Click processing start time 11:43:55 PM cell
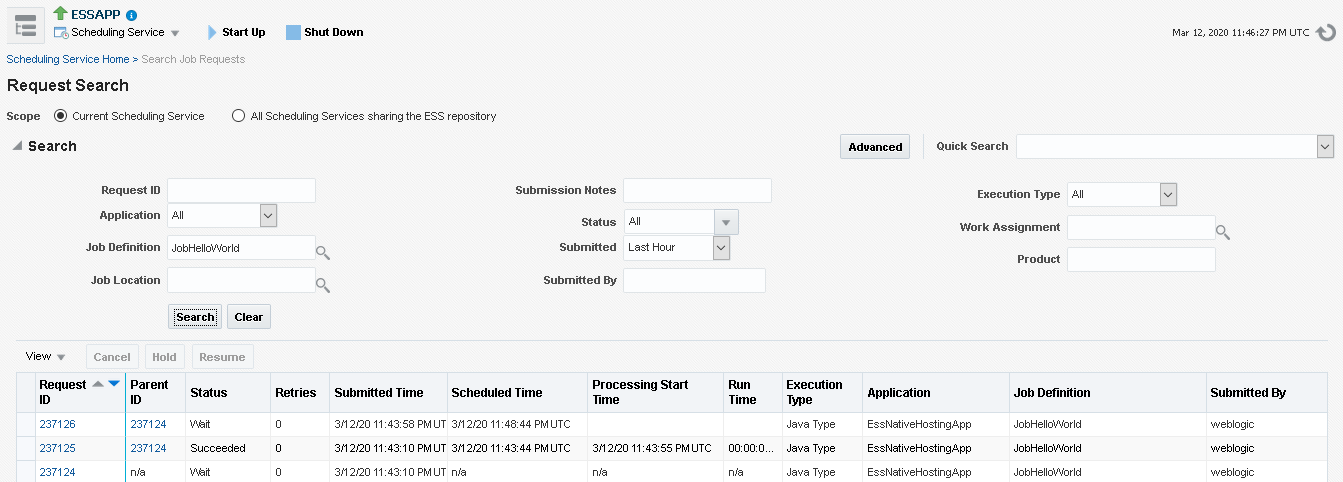1343x482 pixels. (x=655, y=448)
